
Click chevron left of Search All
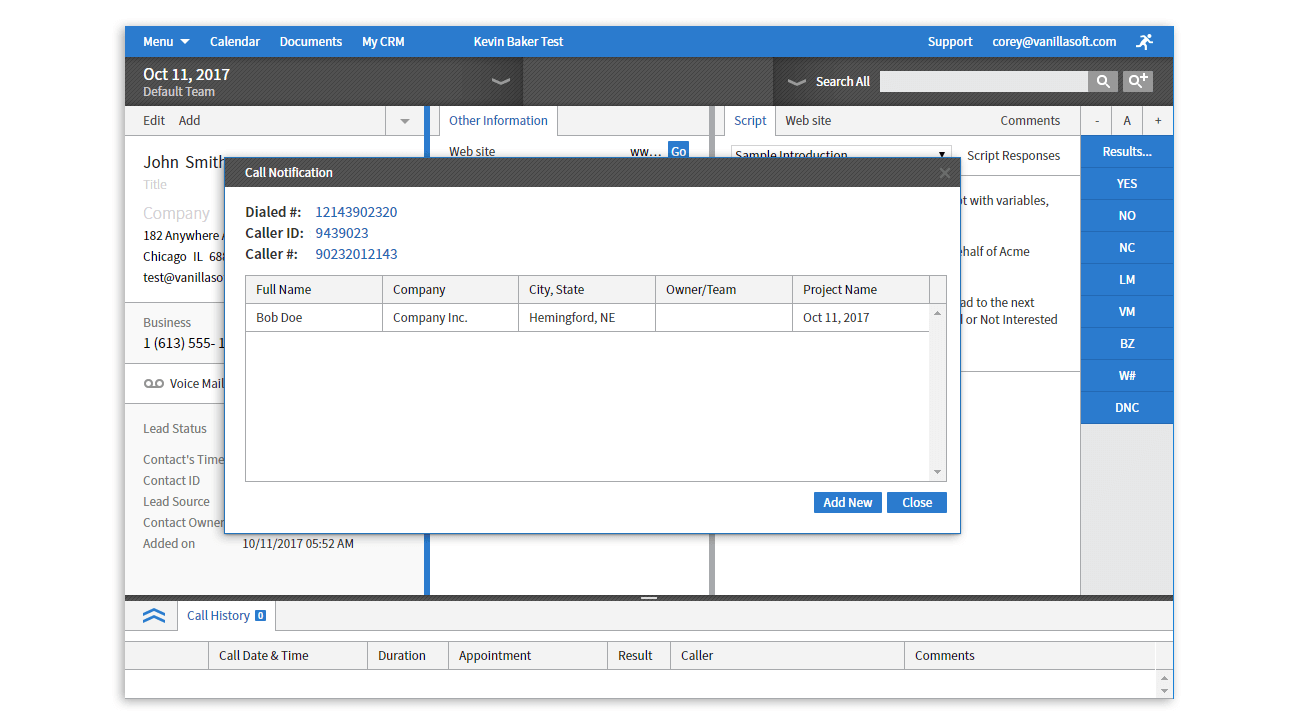(797, 82)
